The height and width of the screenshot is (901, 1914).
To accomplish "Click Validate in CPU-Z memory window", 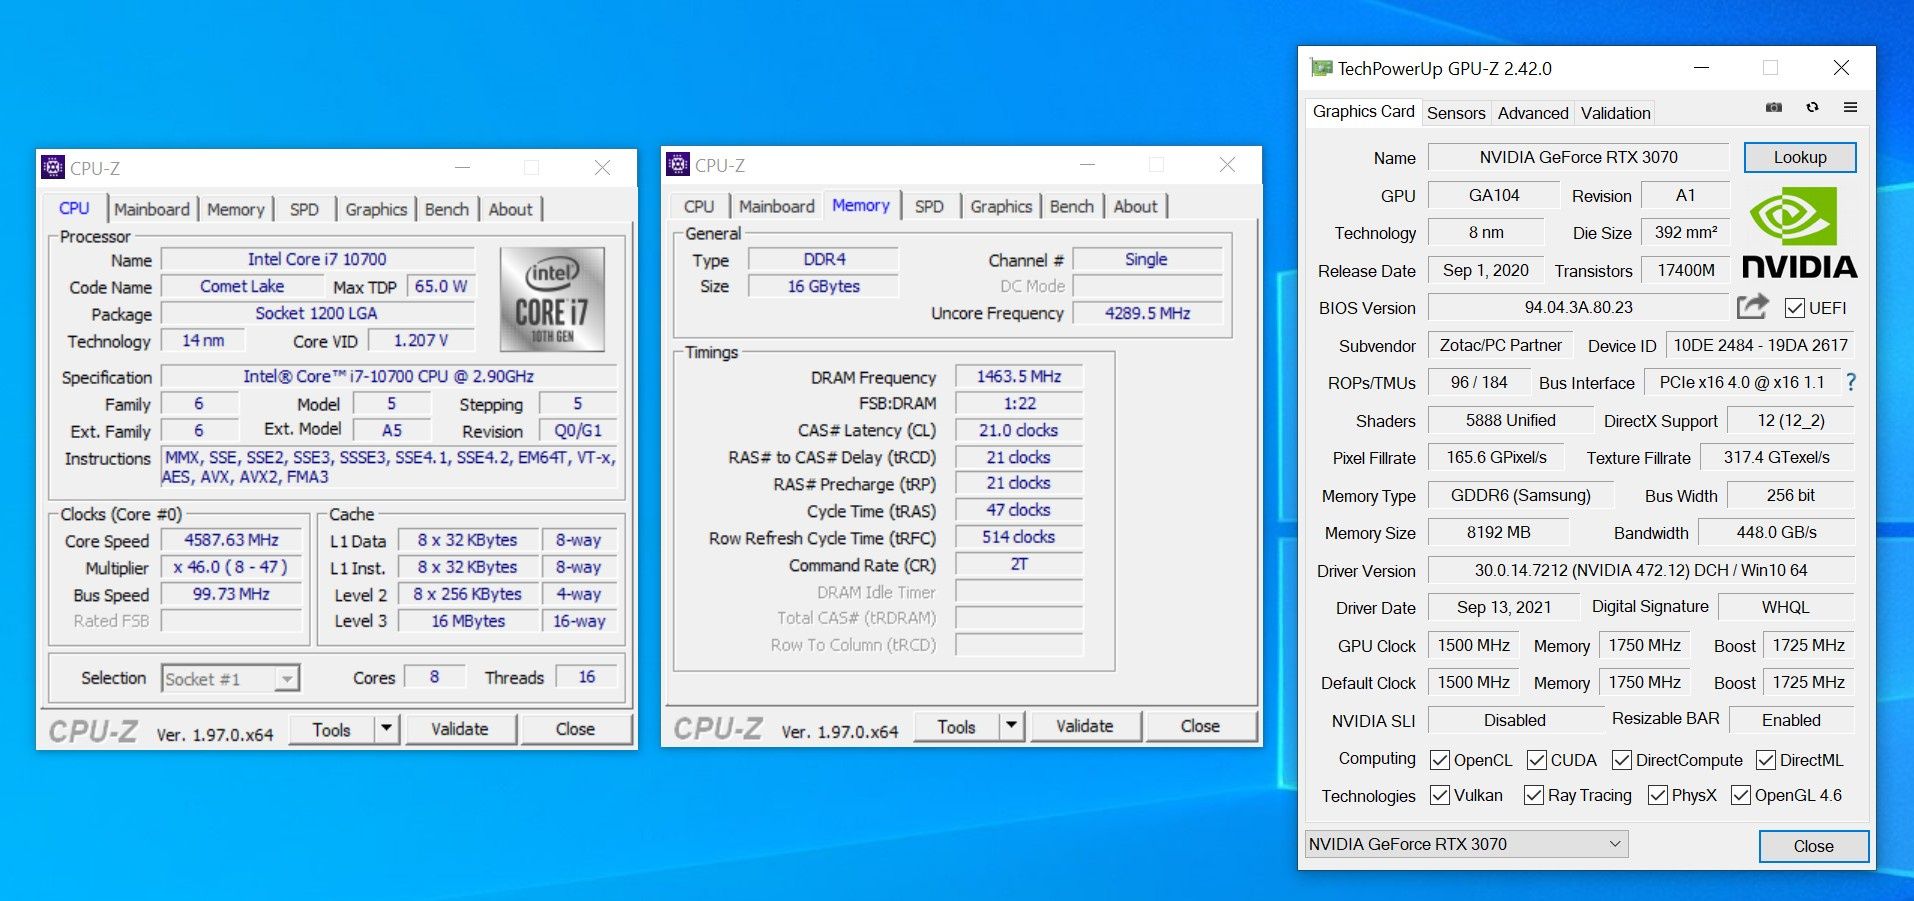I will click(x=1085, y=726).
